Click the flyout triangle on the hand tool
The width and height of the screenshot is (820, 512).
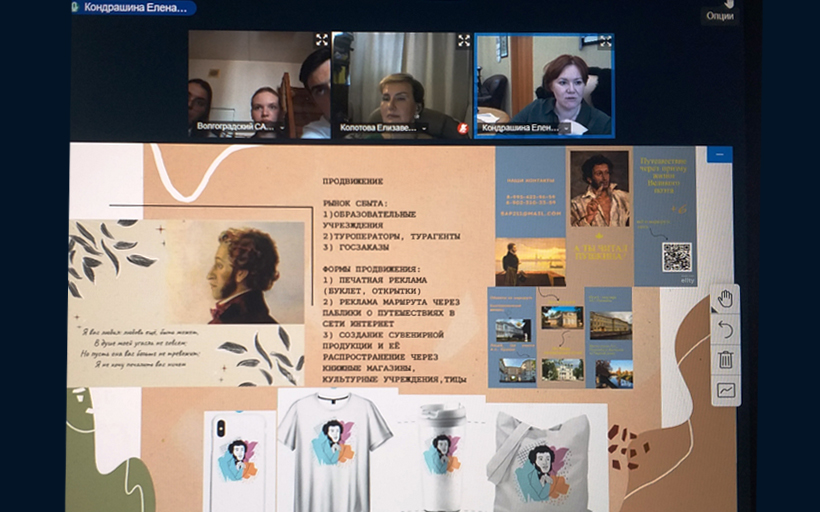[x=715, y=310]
